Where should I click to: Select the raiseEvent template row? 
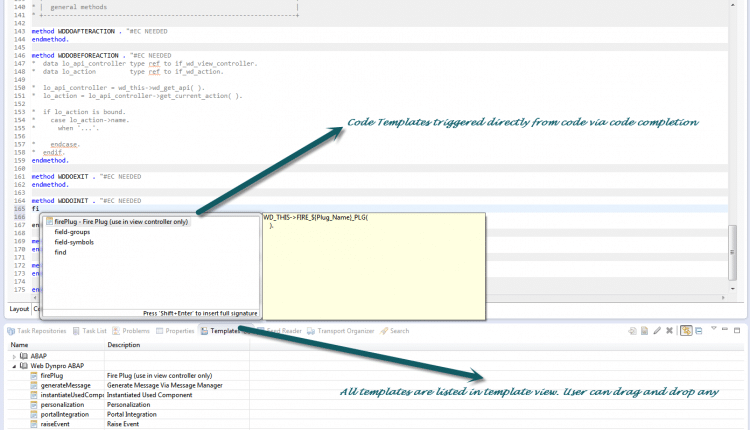coord(129,424)
